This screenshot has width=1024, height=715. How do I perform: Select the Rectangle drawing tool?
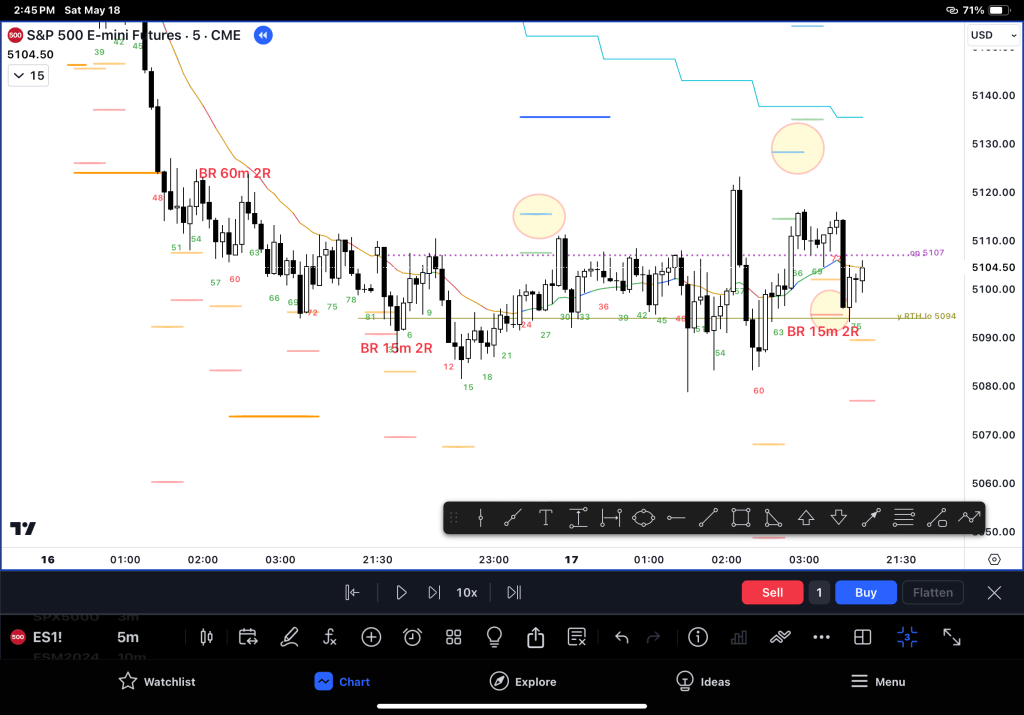pos(740,518)
